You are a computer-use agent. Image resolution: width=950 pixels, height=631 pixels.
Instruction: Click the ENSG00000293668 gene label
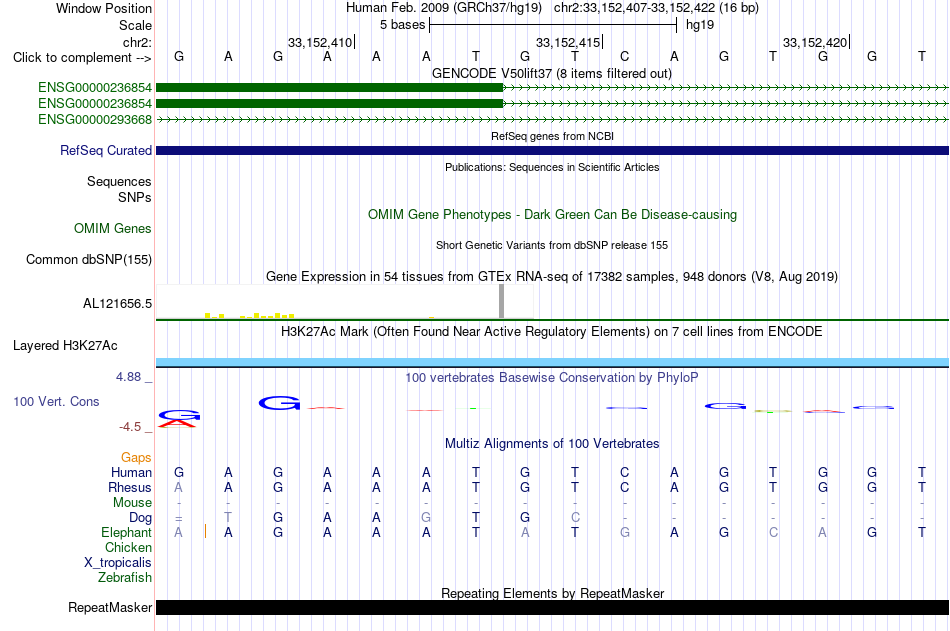click(x=95, y=119)
